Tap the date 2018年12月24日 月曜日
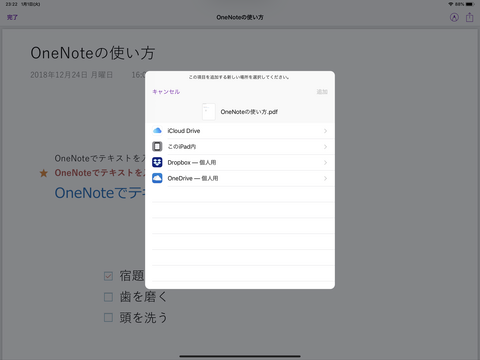This screenshot has width=480, height=360. click(71, 75)
